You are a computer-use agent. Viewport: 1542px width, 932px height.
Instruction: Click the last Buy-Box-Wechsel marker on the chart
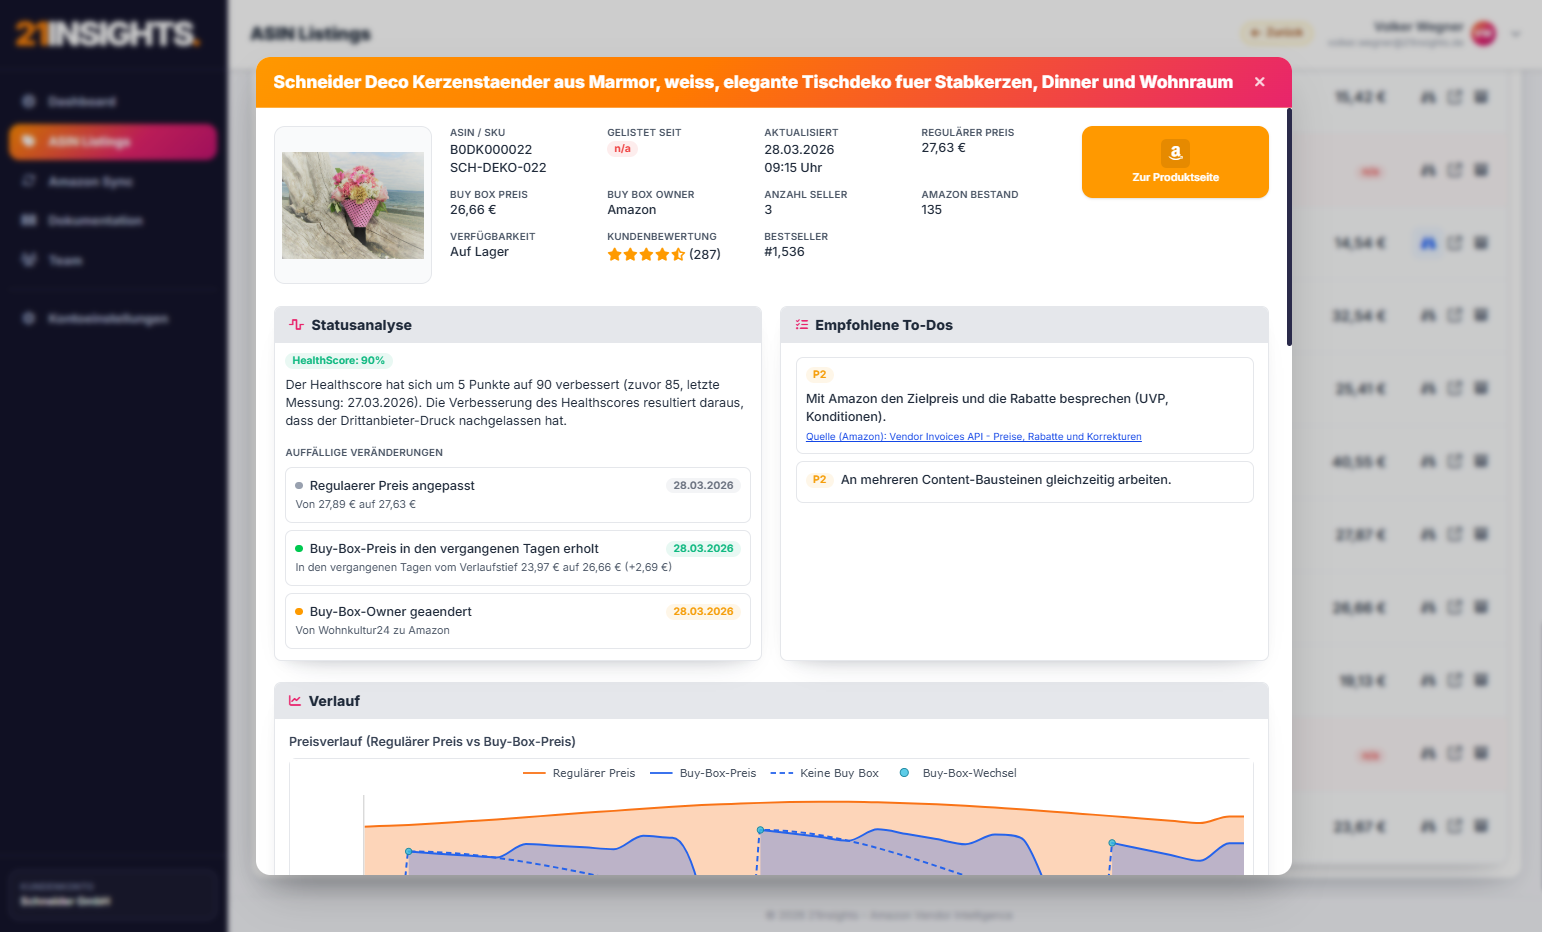click(1111, 843)
